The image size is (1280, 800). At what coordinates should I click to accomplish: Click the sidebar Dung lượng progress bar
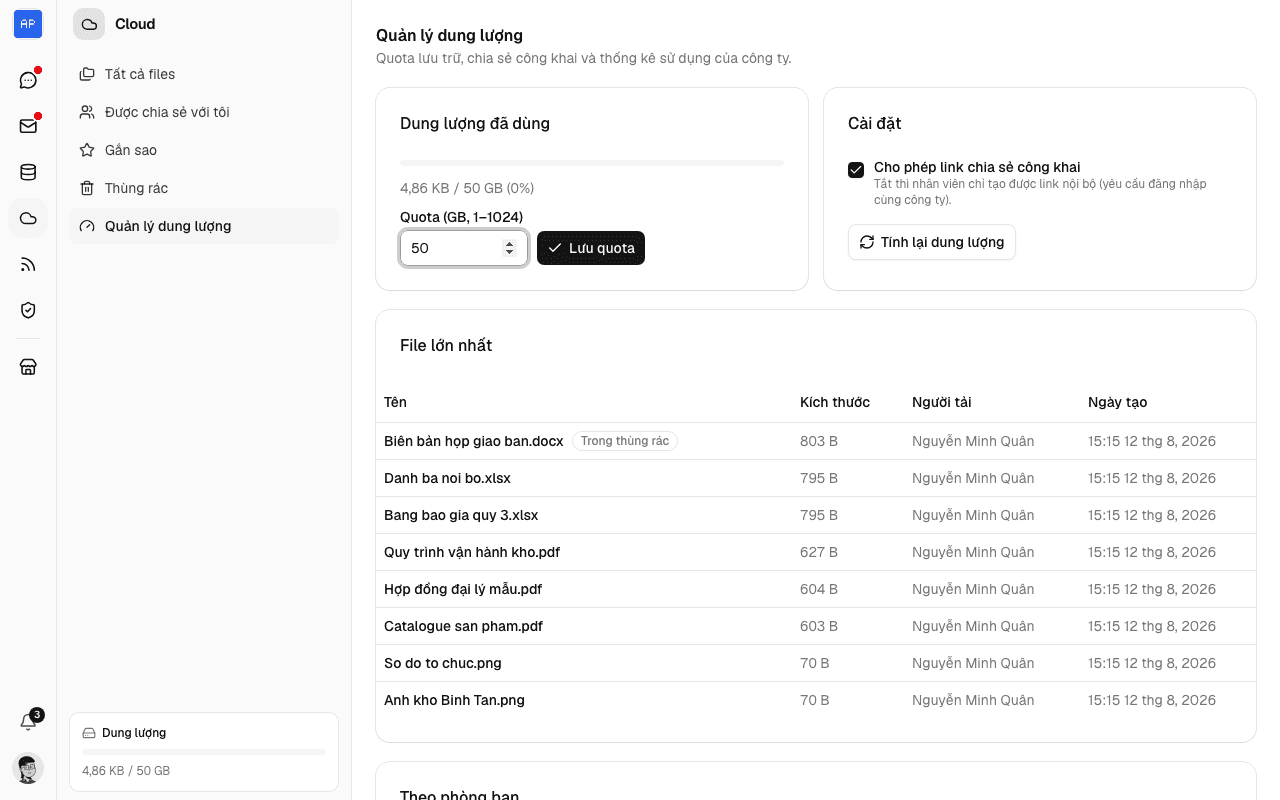pyautogui.click(x=204, y=752)
